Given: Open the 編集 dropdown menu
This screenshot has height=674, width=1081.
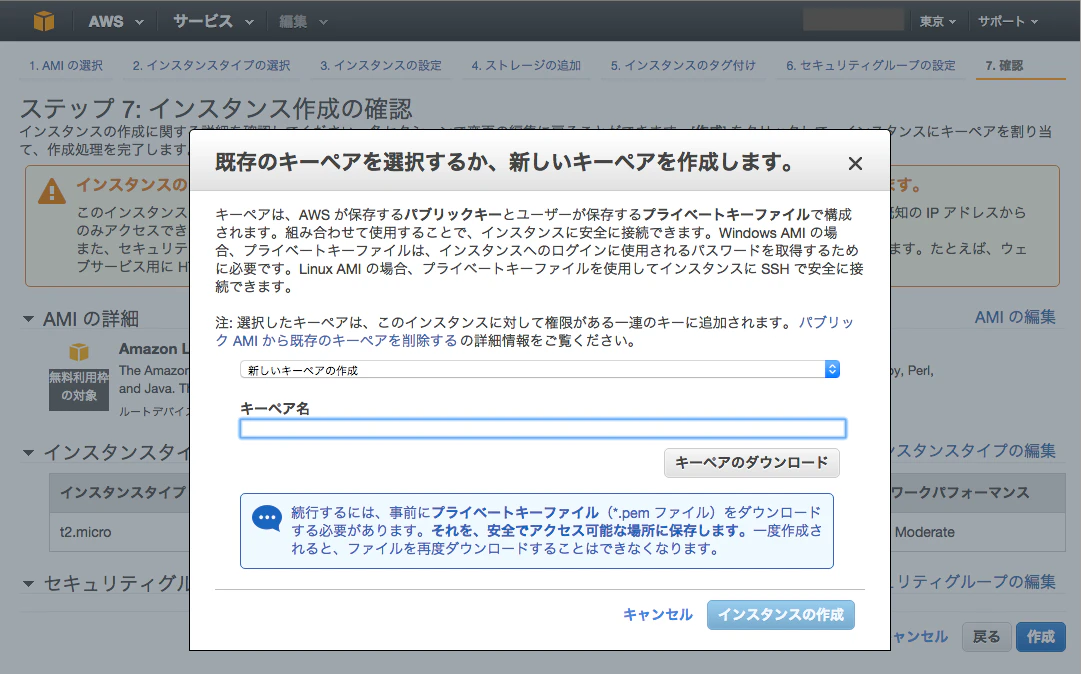Looking at the screenshot, I should pyautogui.click(x=303, y=22).
